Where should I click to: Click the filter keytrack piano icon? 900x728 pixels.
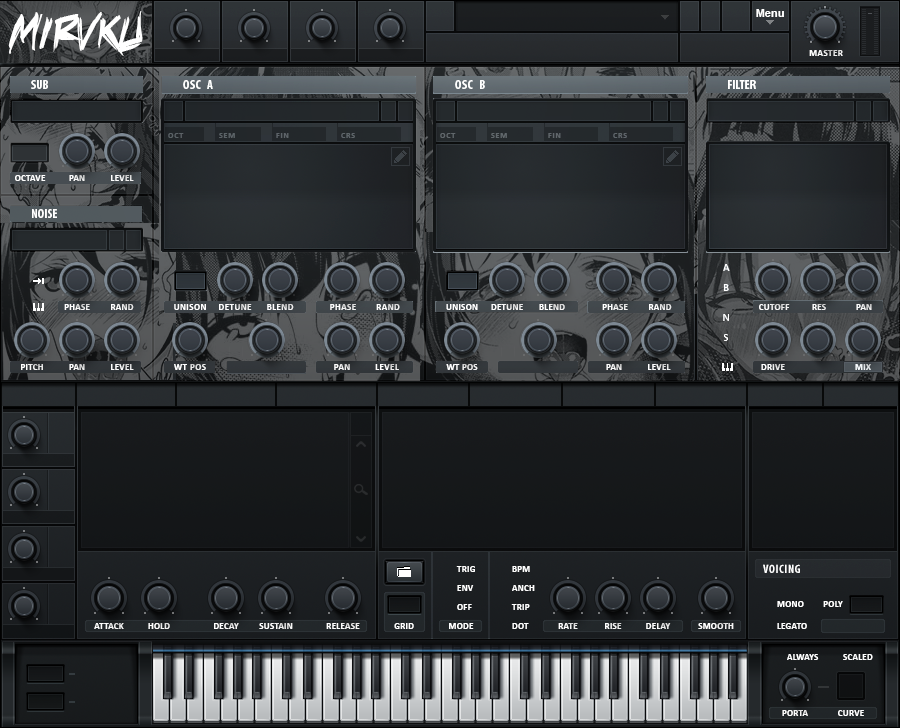(727, 367)
